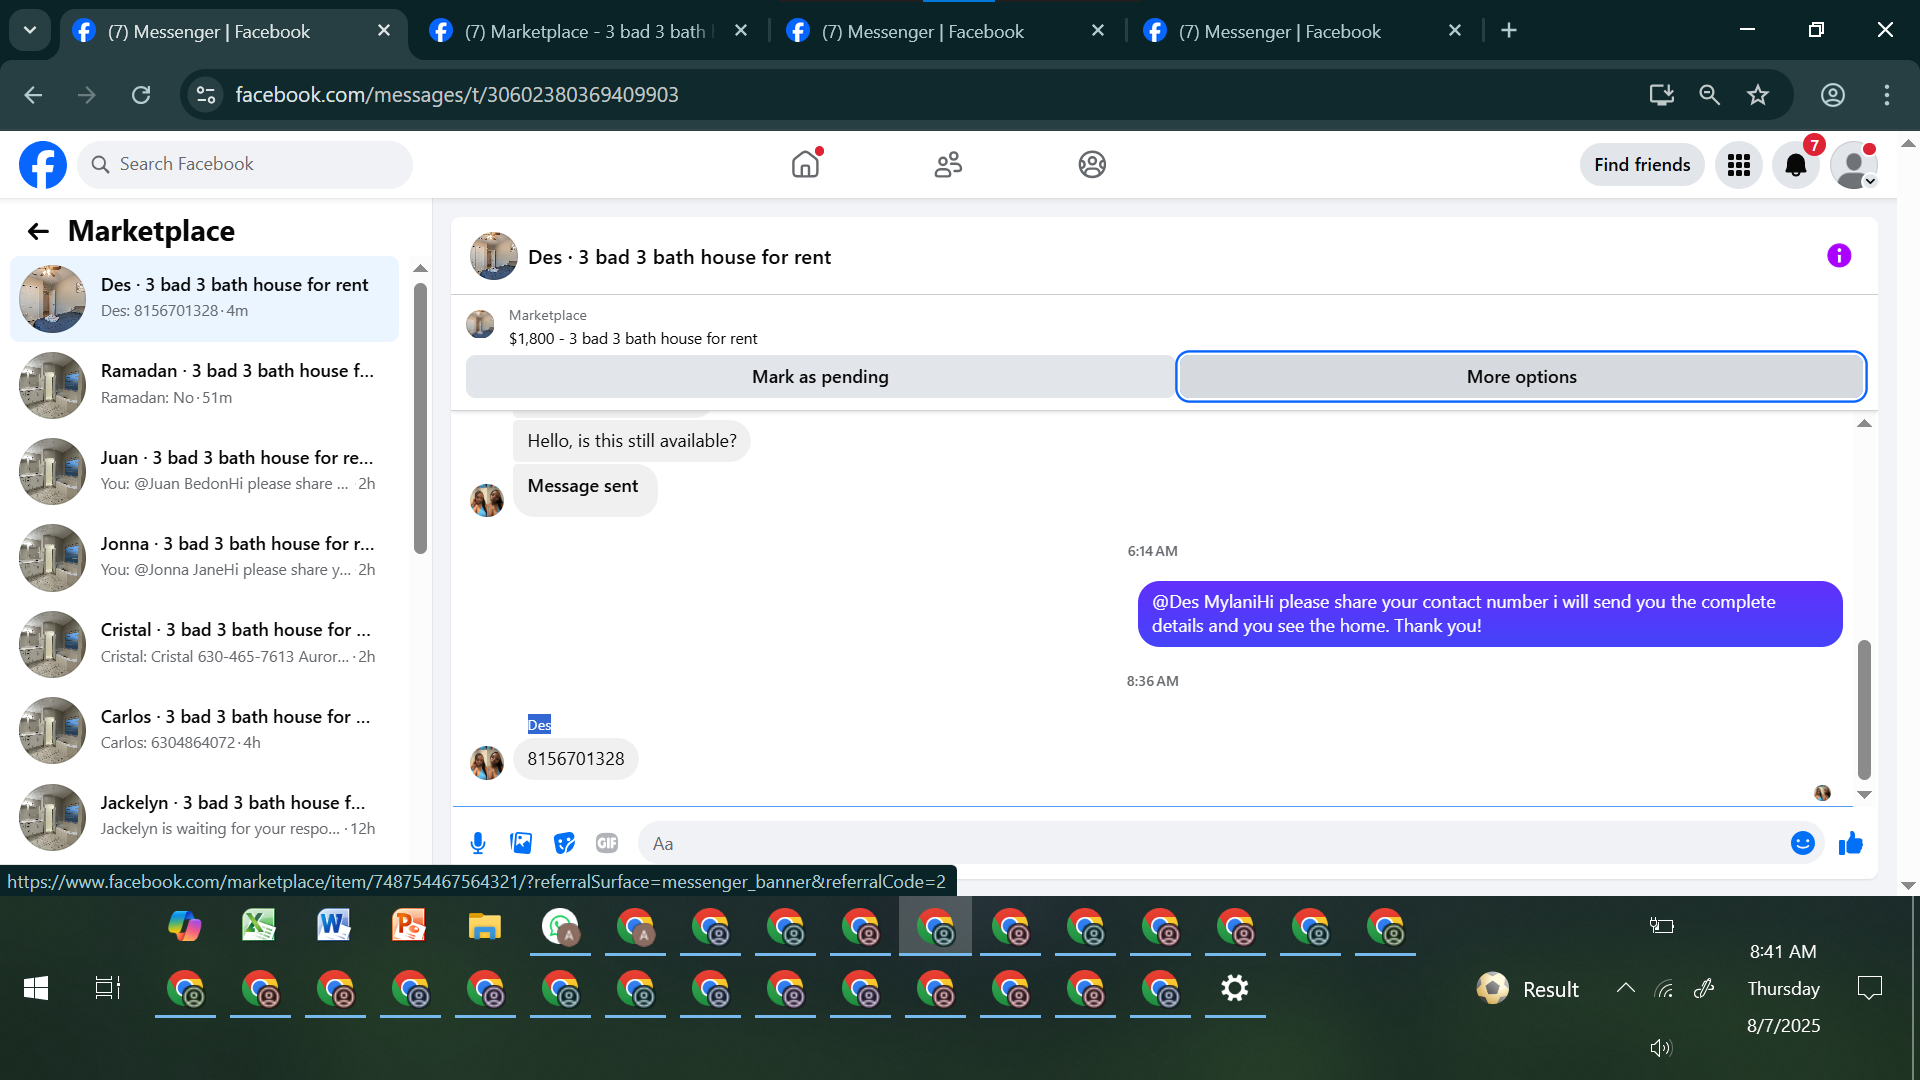1920x1080 pixels.
Task: Open the Groups icon in top navigation
Action: pyautogui.click(x=1092, y=164)
